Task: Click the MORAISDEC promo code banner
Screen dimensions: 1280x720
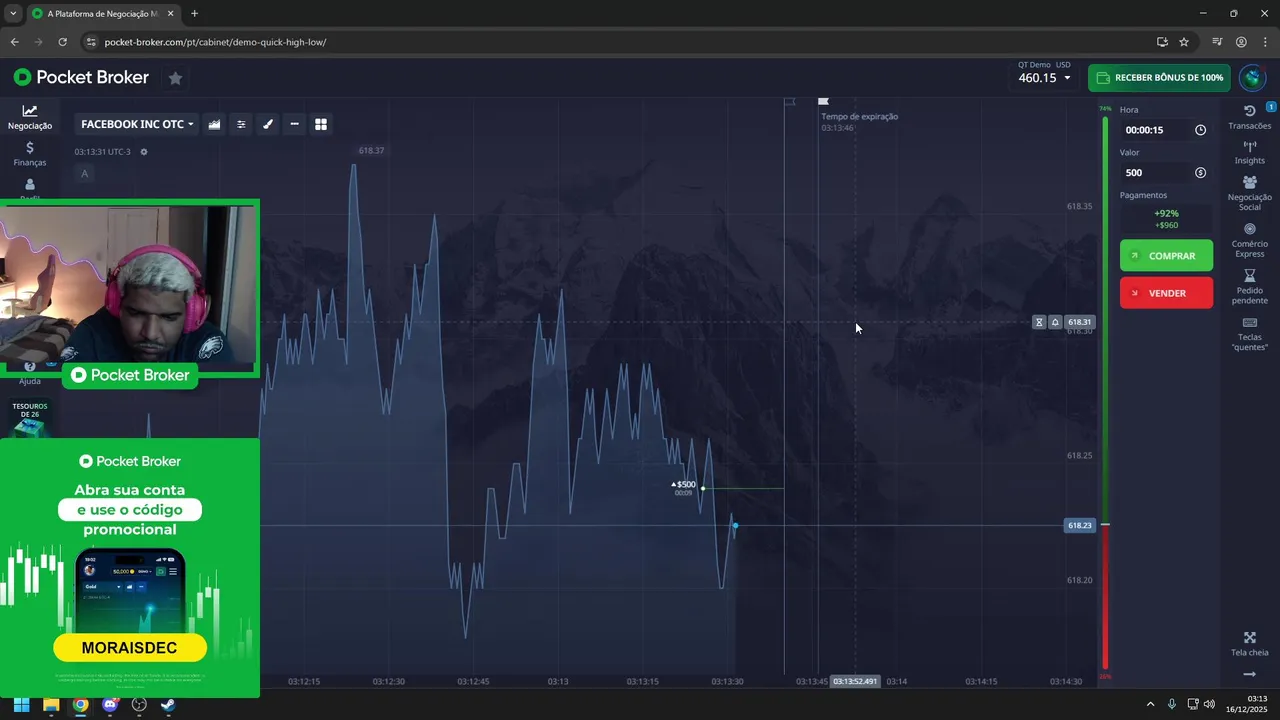Action: tap(130, 648)
